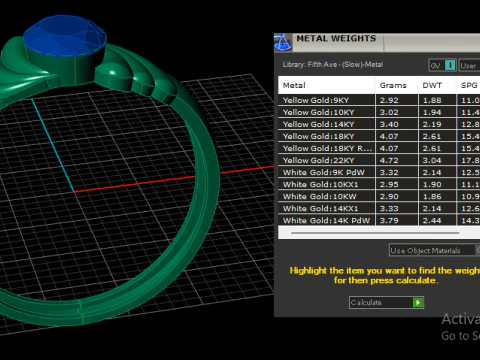The width and height of the screenshot is (480, 360).
Task: Click the 3.02 grams value
Action: click(x=389, y=112)
